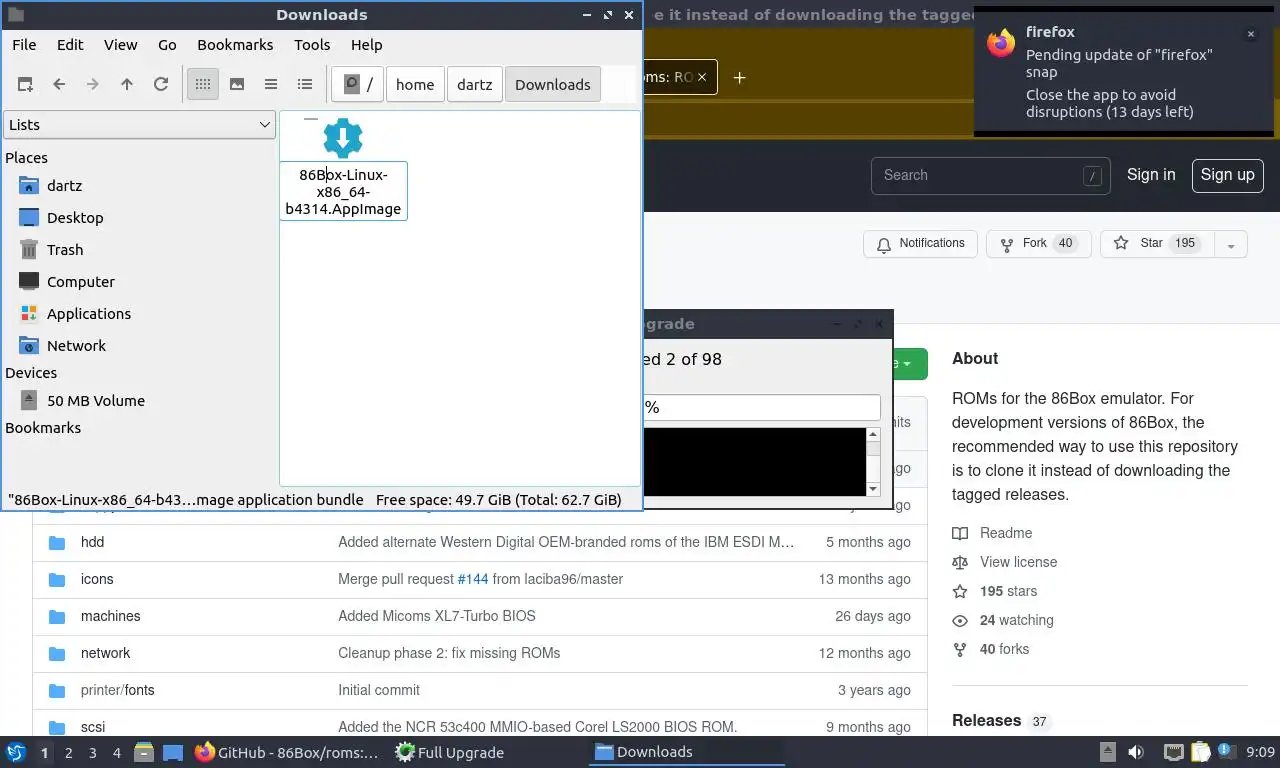
Task: Focus the GitHub Search field
Action: coord(990,175)
